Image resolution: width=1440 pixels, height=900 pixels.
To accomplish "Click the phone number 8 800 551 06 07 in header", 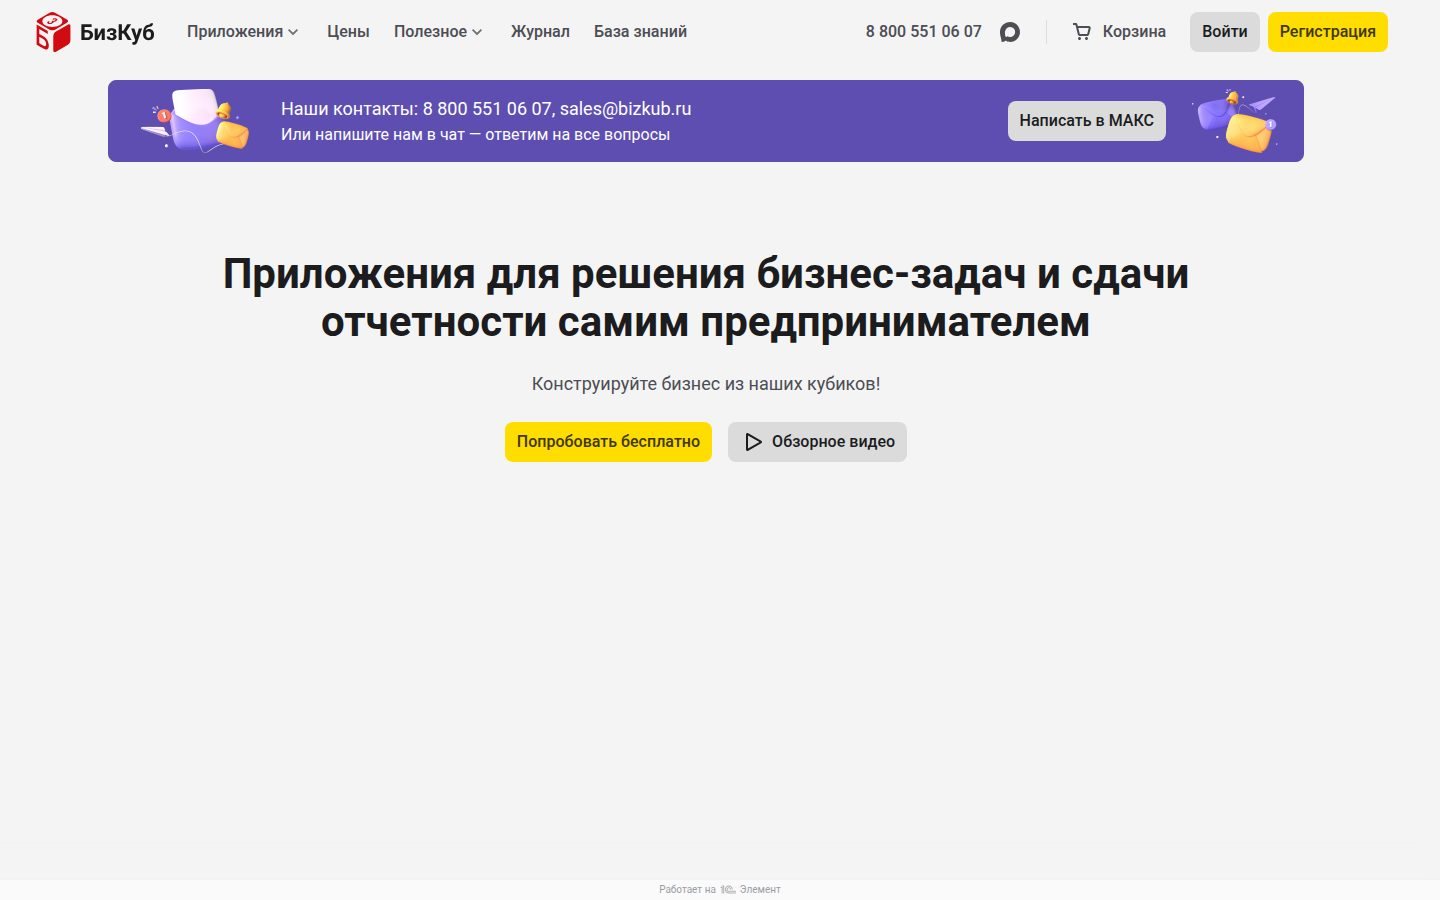I will pos(924,32).
